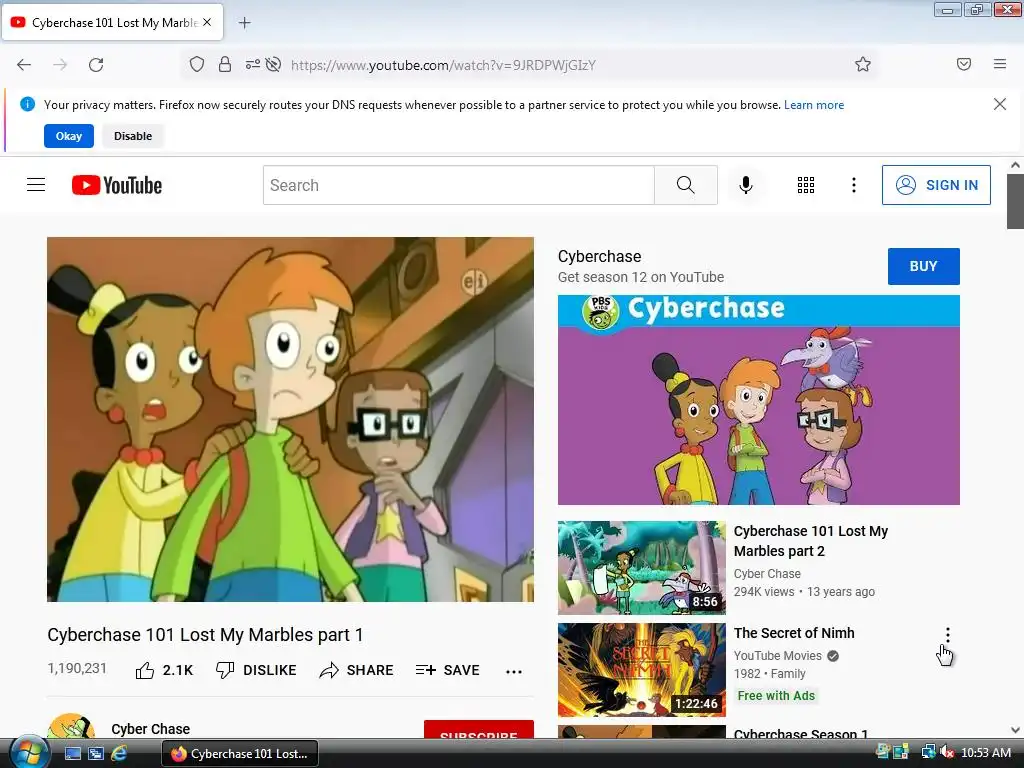
Task: Reload the current page
Action: click(x=96, y=65)
